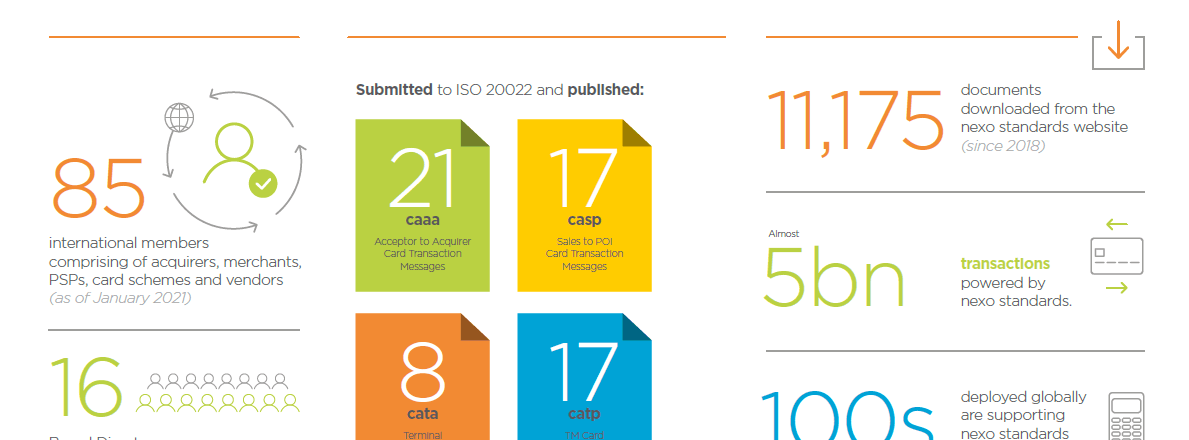Click 'Submitted to ISO 20022 and published:' heading
Screen dimensions: 1189x440
[x=500, y=90]
